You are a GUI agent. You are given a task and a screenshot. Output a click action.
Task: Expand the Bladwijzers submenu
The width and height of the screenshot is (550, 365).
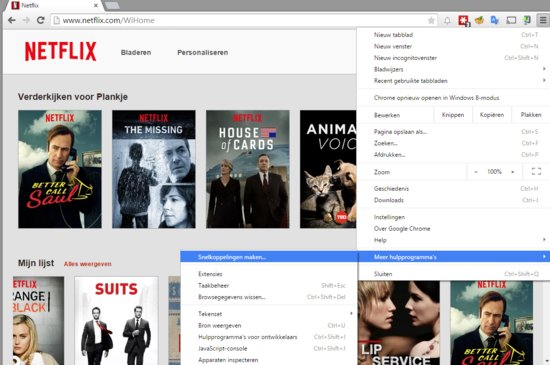click(x=453, y=69)
